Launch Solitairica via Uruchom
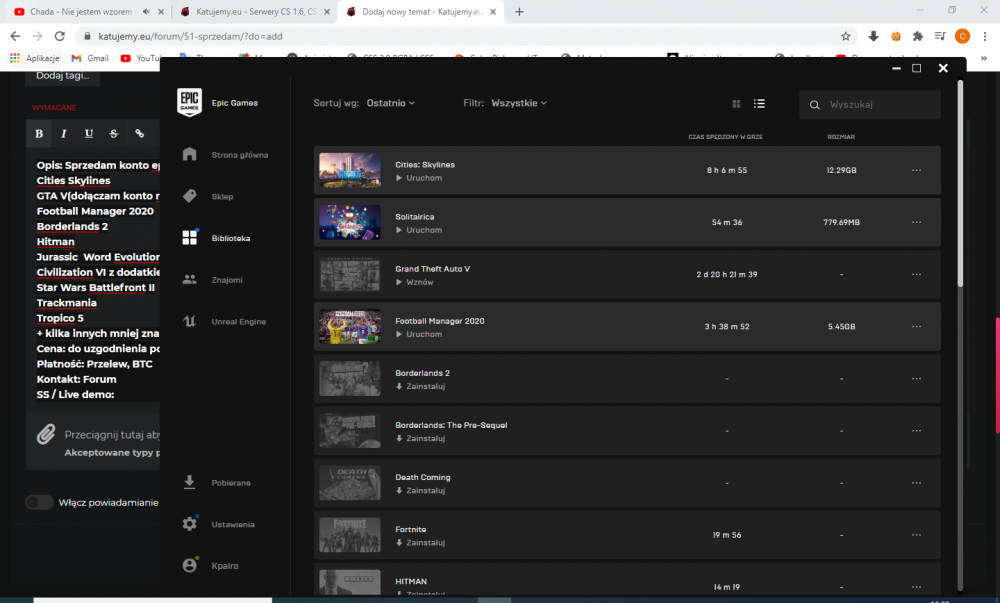 [x=419, y=230]
